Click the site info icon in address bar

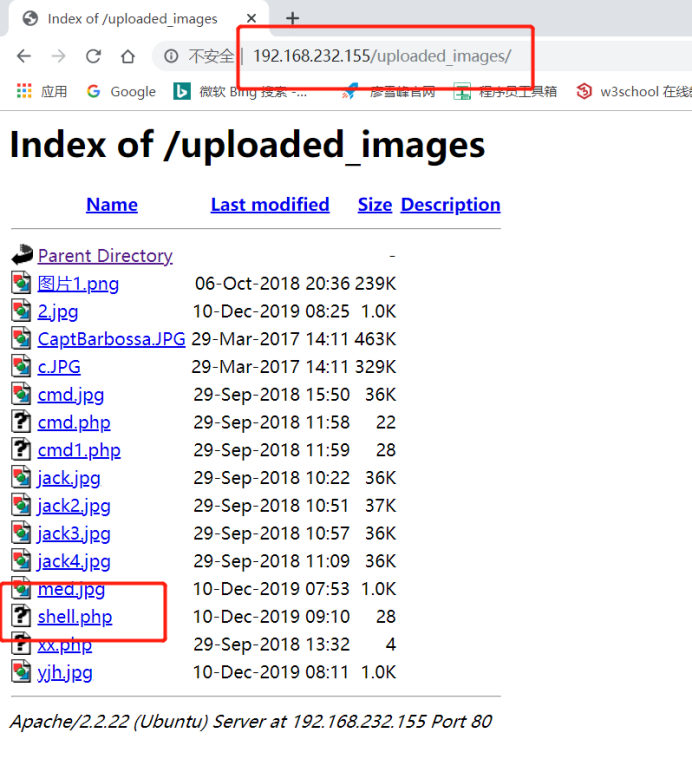pos(171,56)
